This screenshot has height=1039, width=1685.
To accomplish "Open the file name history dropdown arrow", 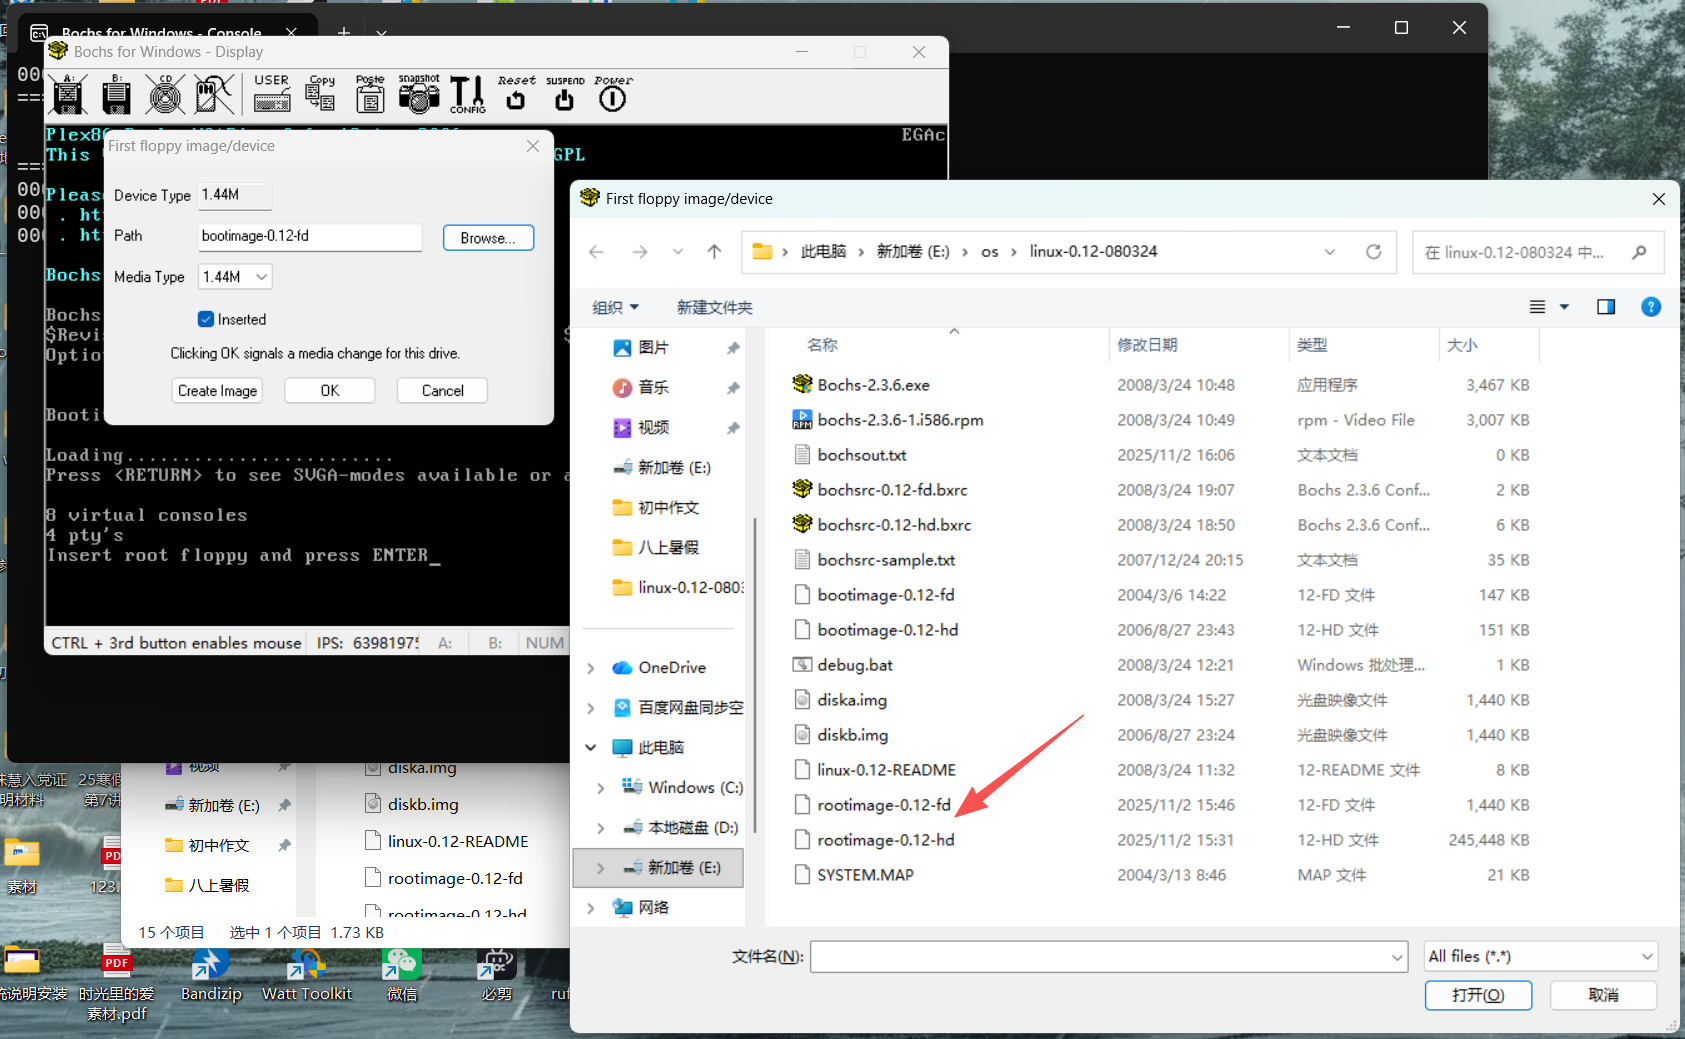I will [x=1397, y=957].
